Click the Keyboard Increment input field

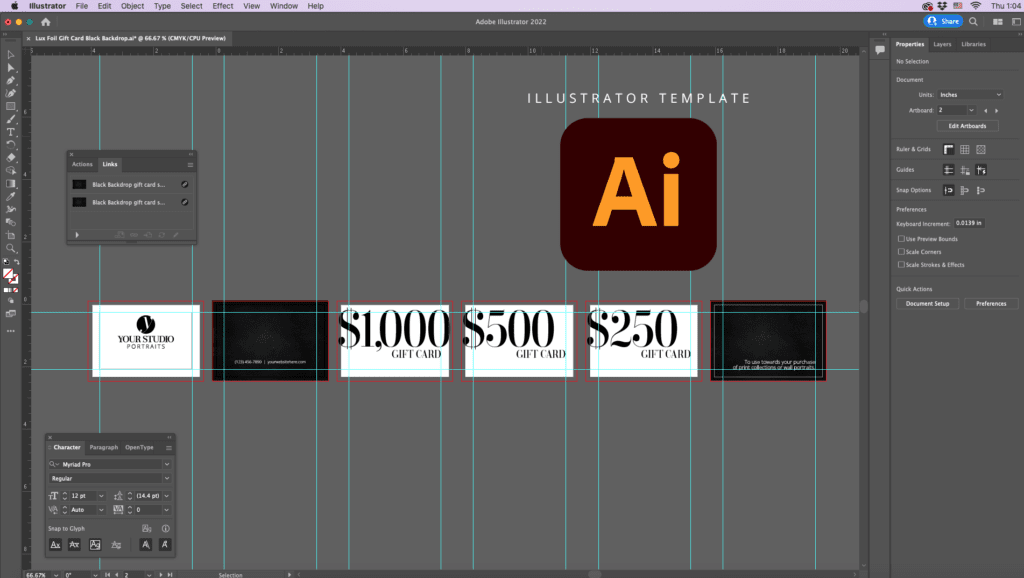967,222
